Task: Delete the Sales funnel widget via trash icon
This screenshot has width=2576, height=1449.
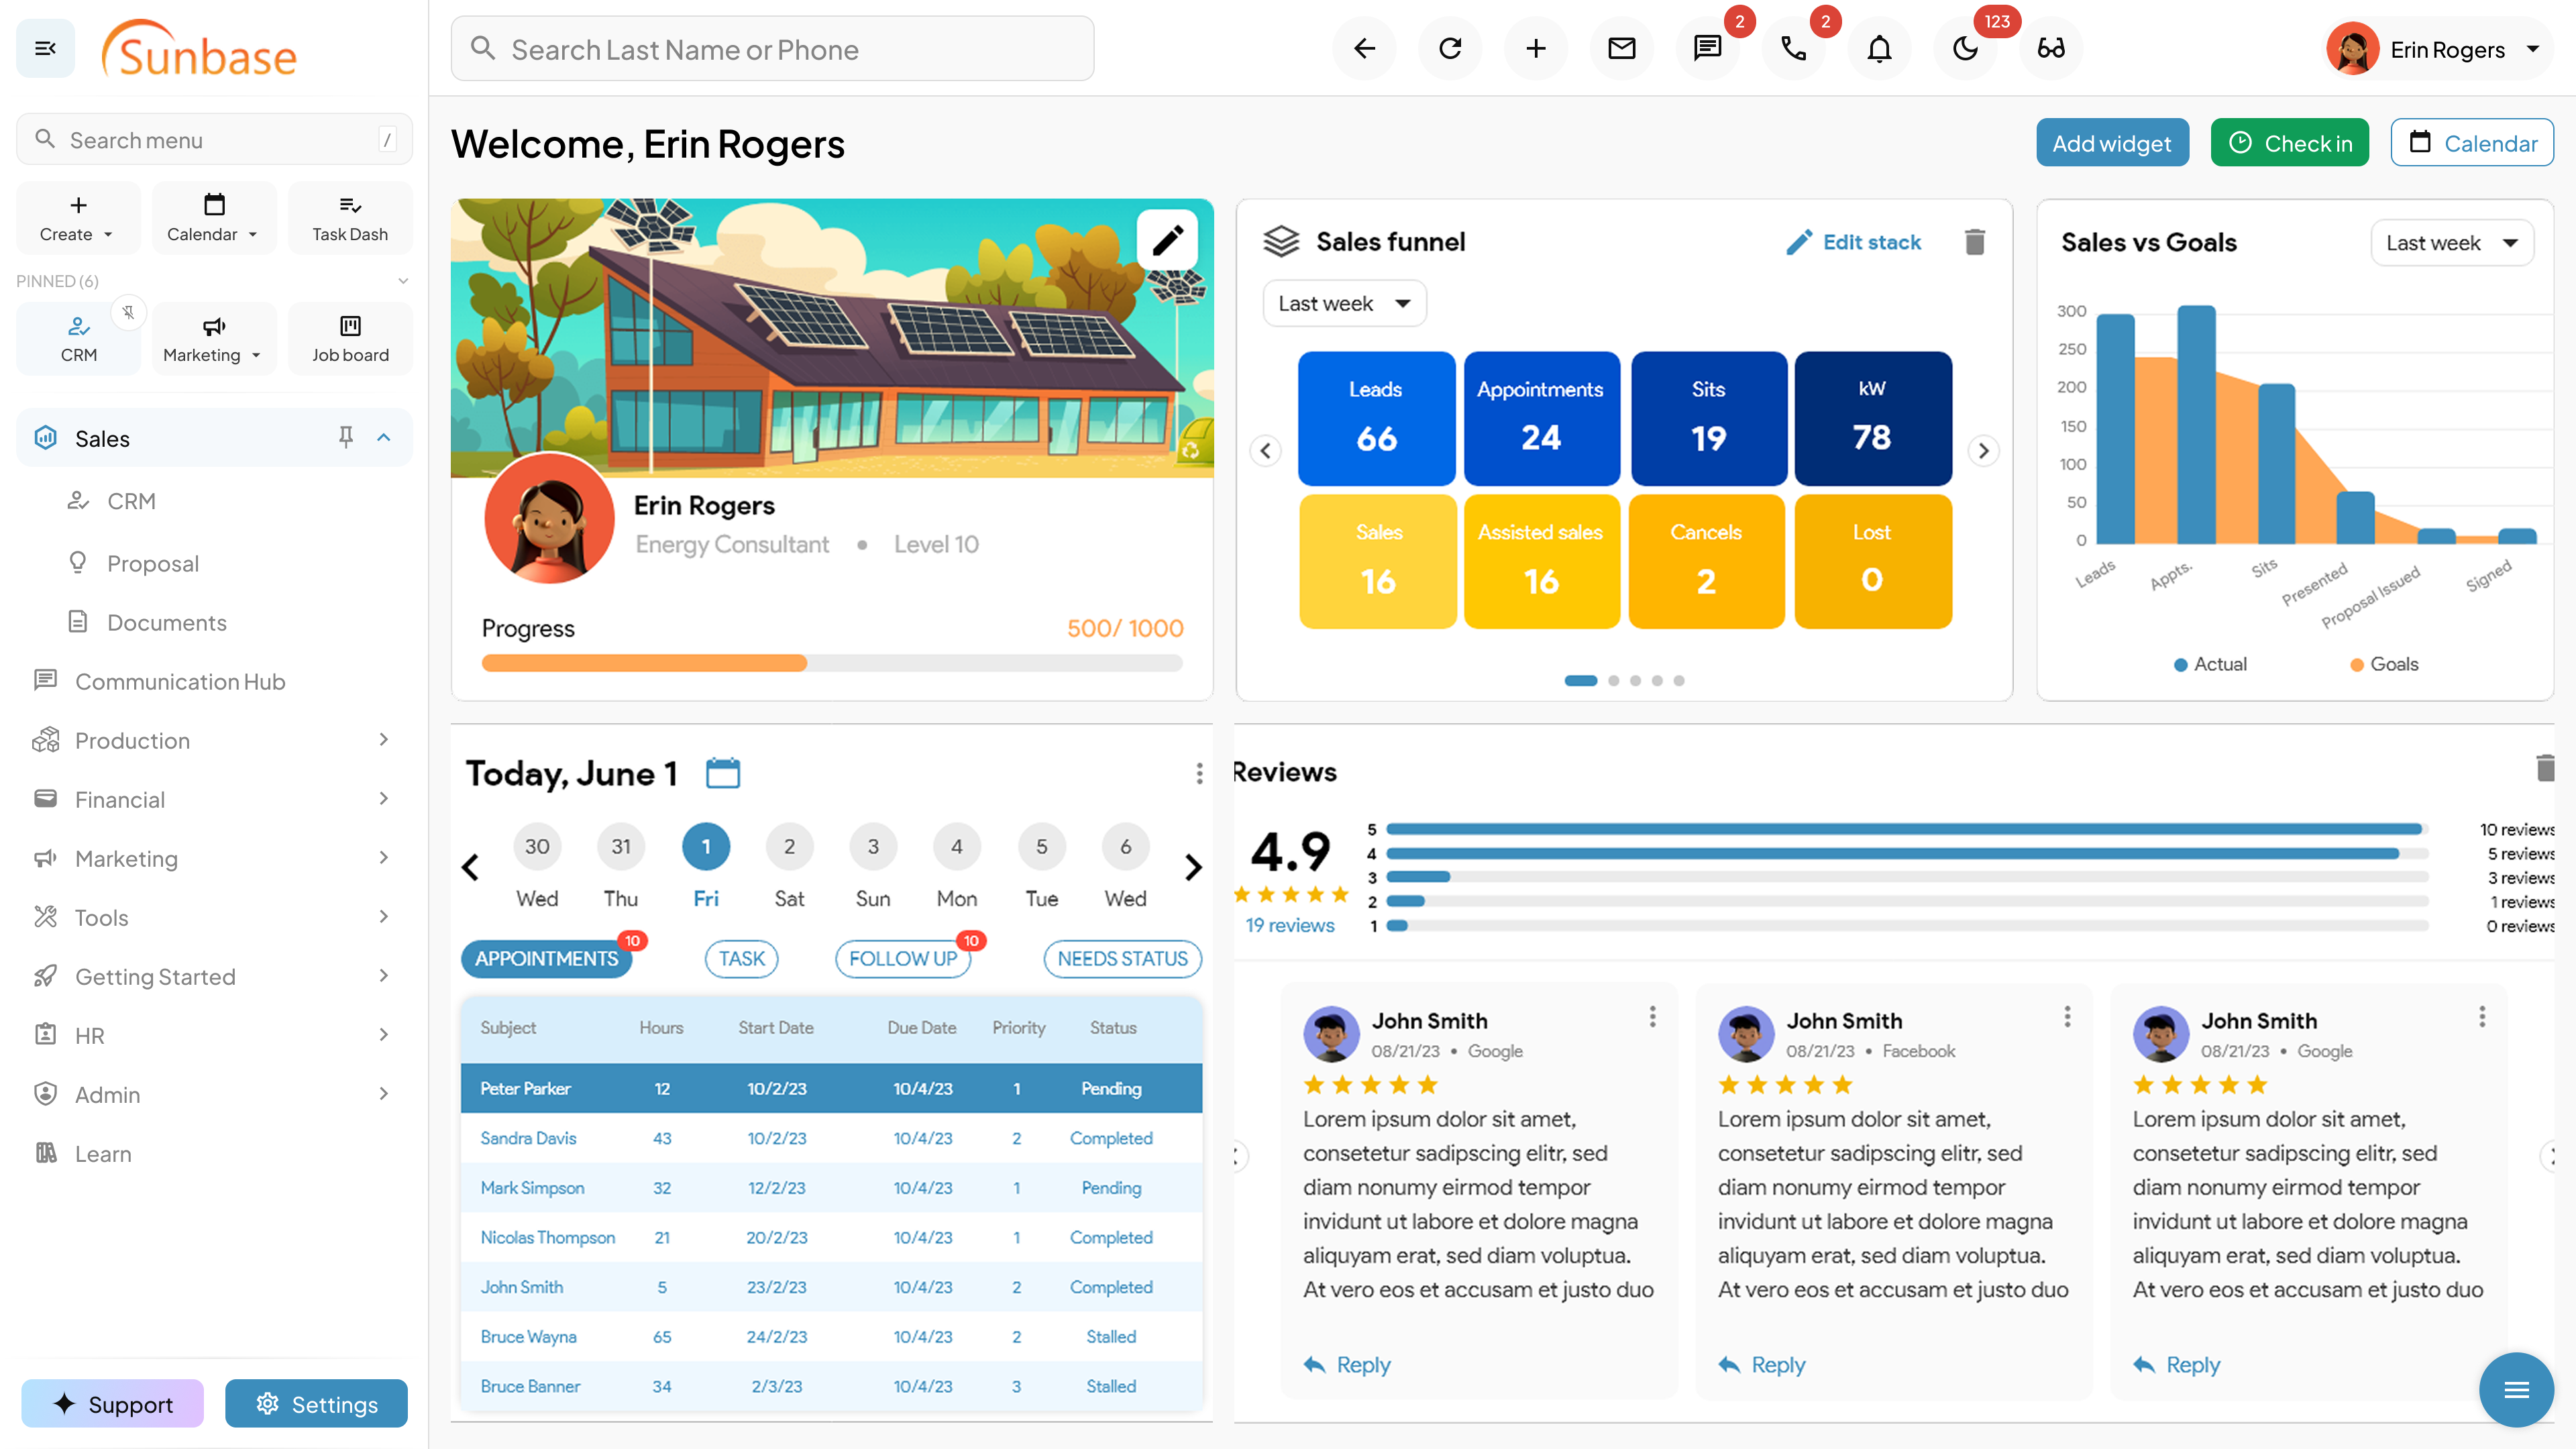Action: (x=1974, y=242)
